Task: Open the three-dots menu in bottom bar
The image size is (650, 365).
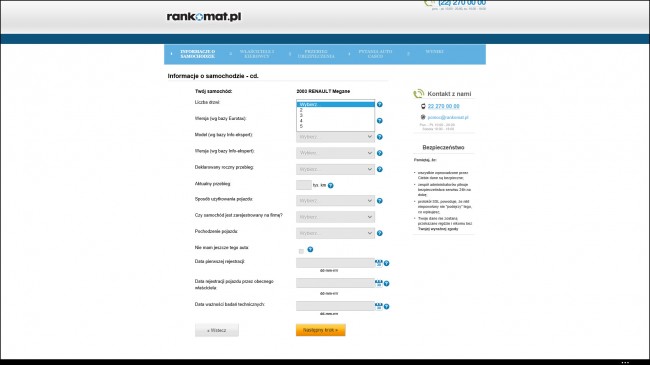Action: point(625,362)
